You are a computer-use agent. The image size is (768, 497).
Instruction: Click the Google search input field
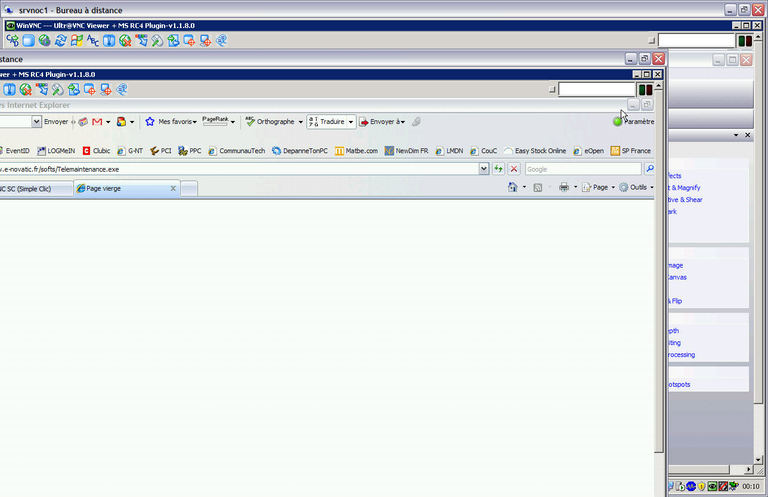click(x=583, y=169)
